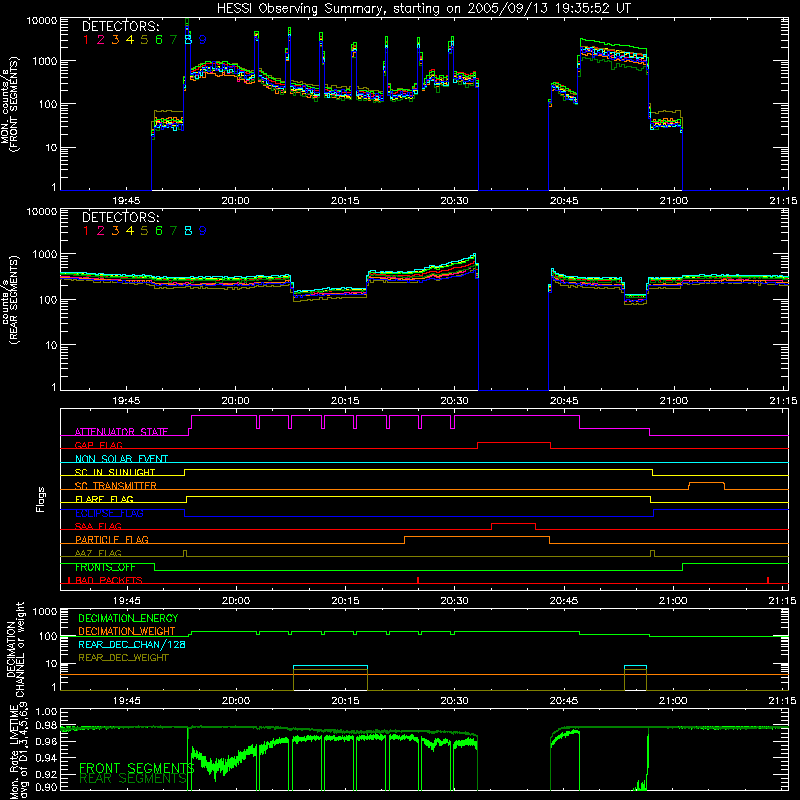Click the 0.92 livetime axis value
Screen dimensions: 800x800
46,774
